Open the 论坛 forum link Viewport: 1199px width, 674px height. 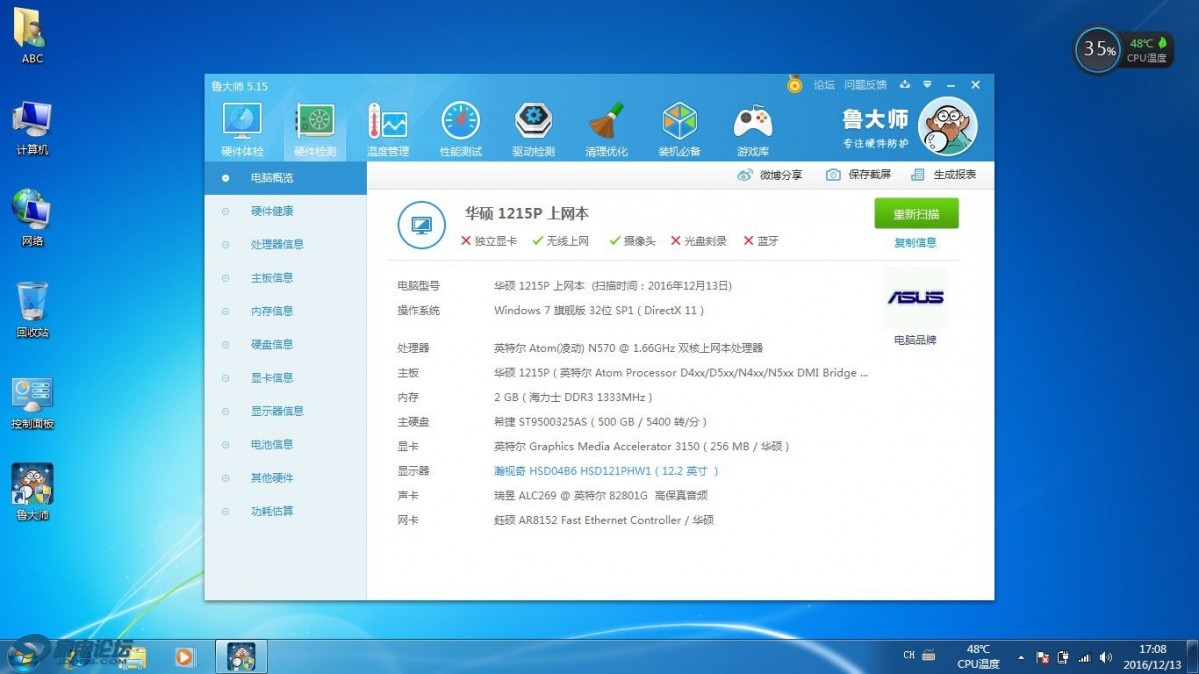[x=824, y=85]
